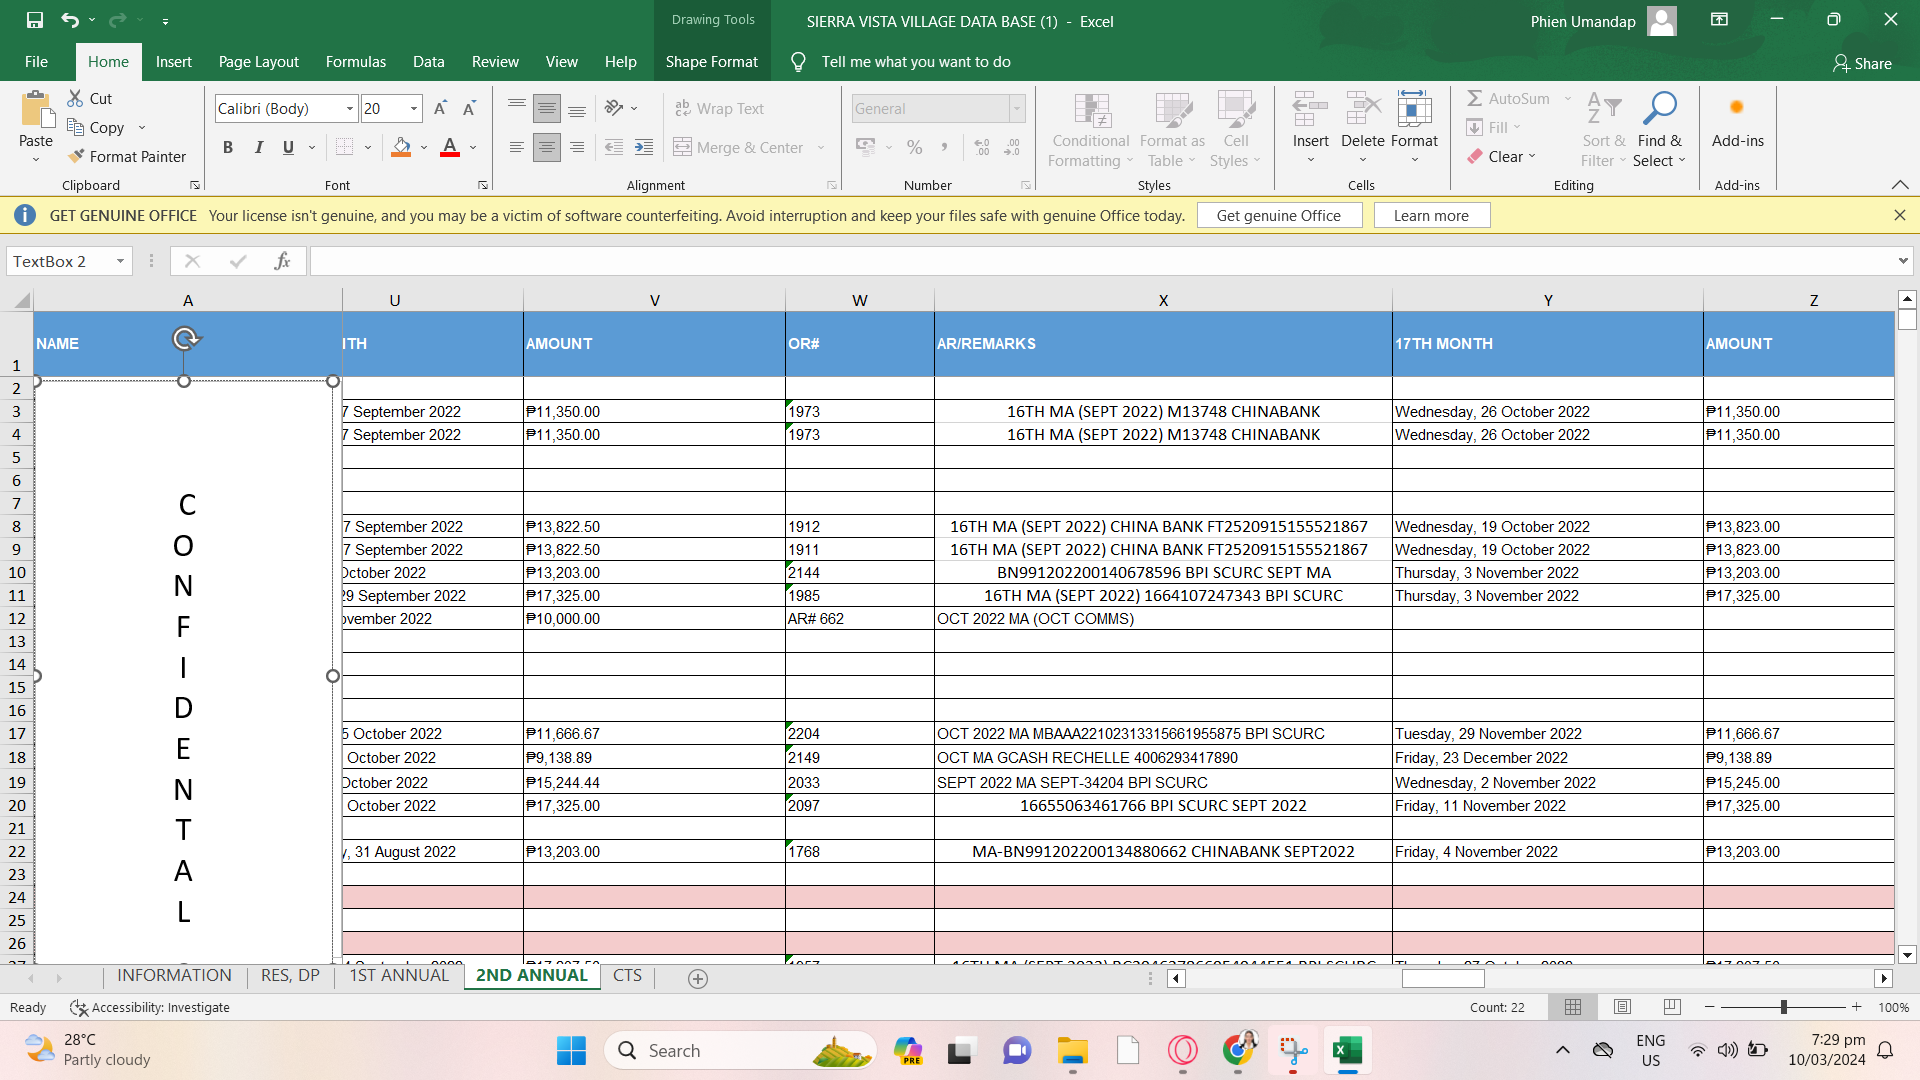Click Accessibility: Investigate in status bar
This screenshot has width=1920, height=1080.
tap(150, 1007)
